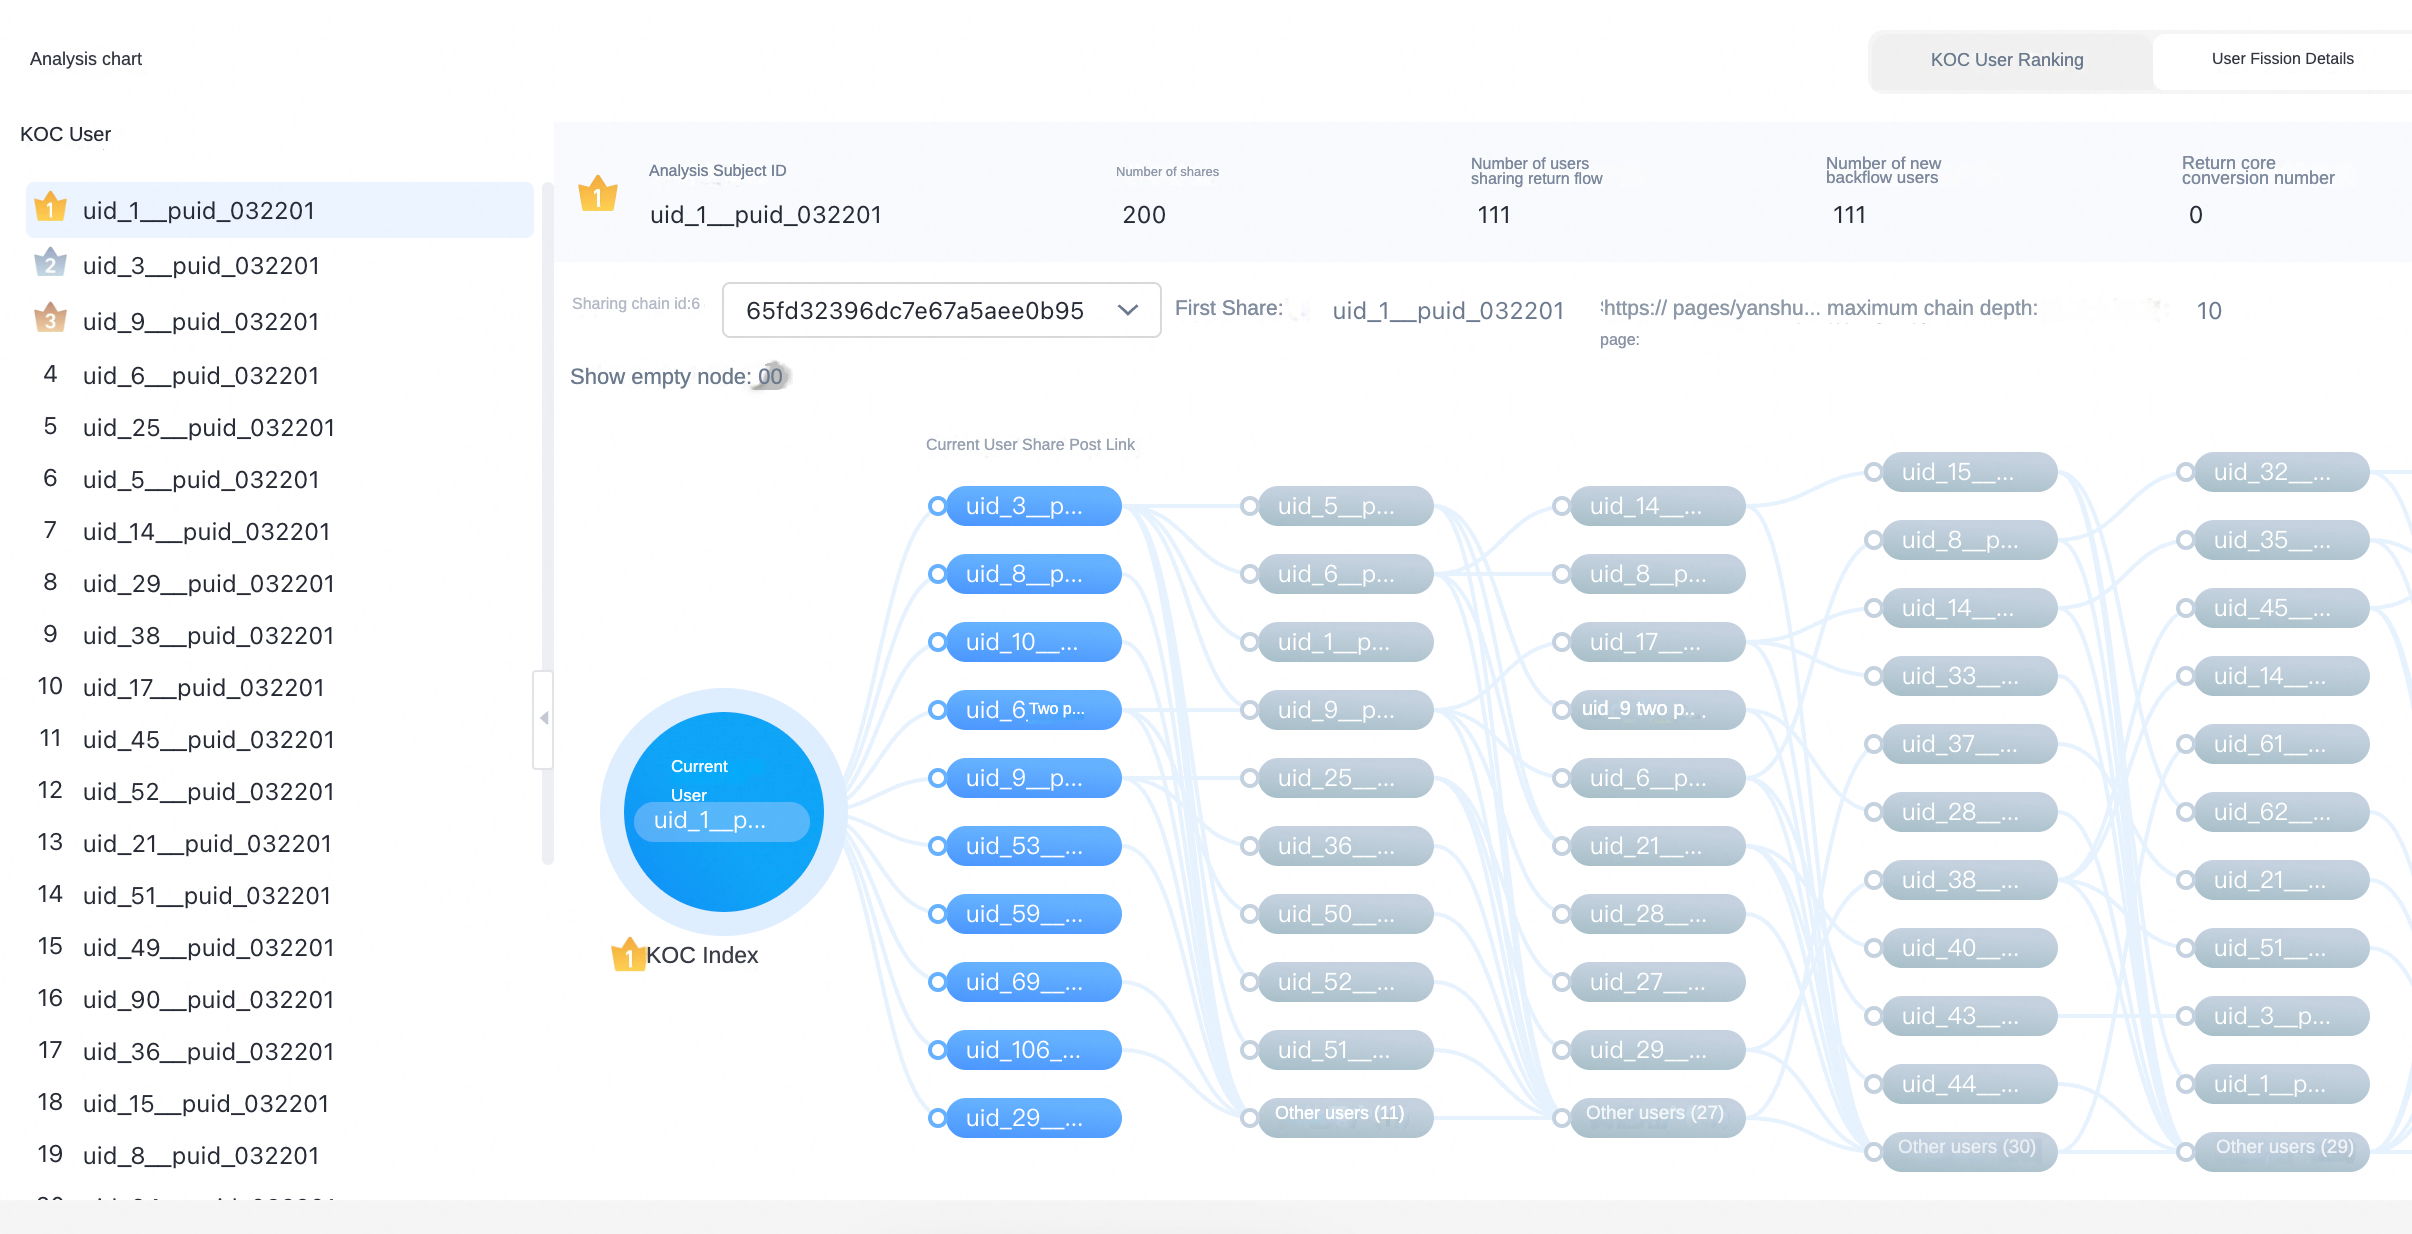The width and height of the screenshot is (2412, 1234).
Task: Click the uid_36 node in the chart
Action: (1346, 846)
